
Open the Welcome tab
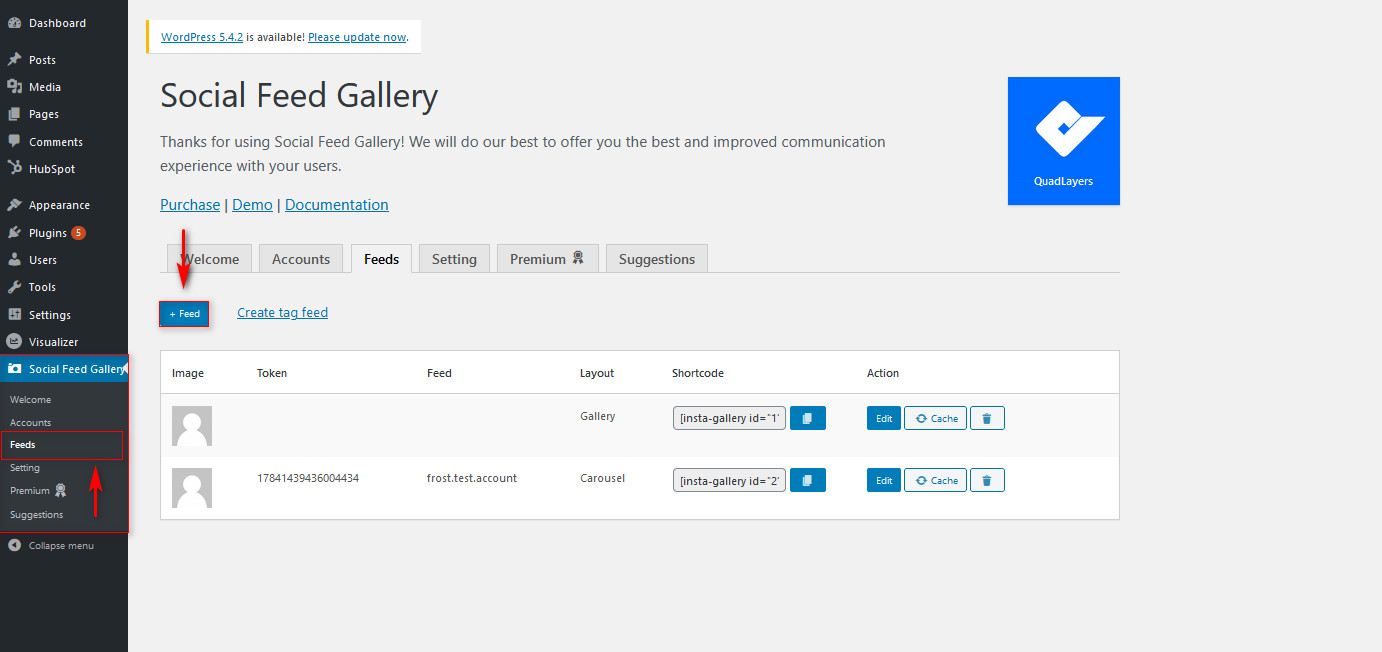click(x=209, y=259)
